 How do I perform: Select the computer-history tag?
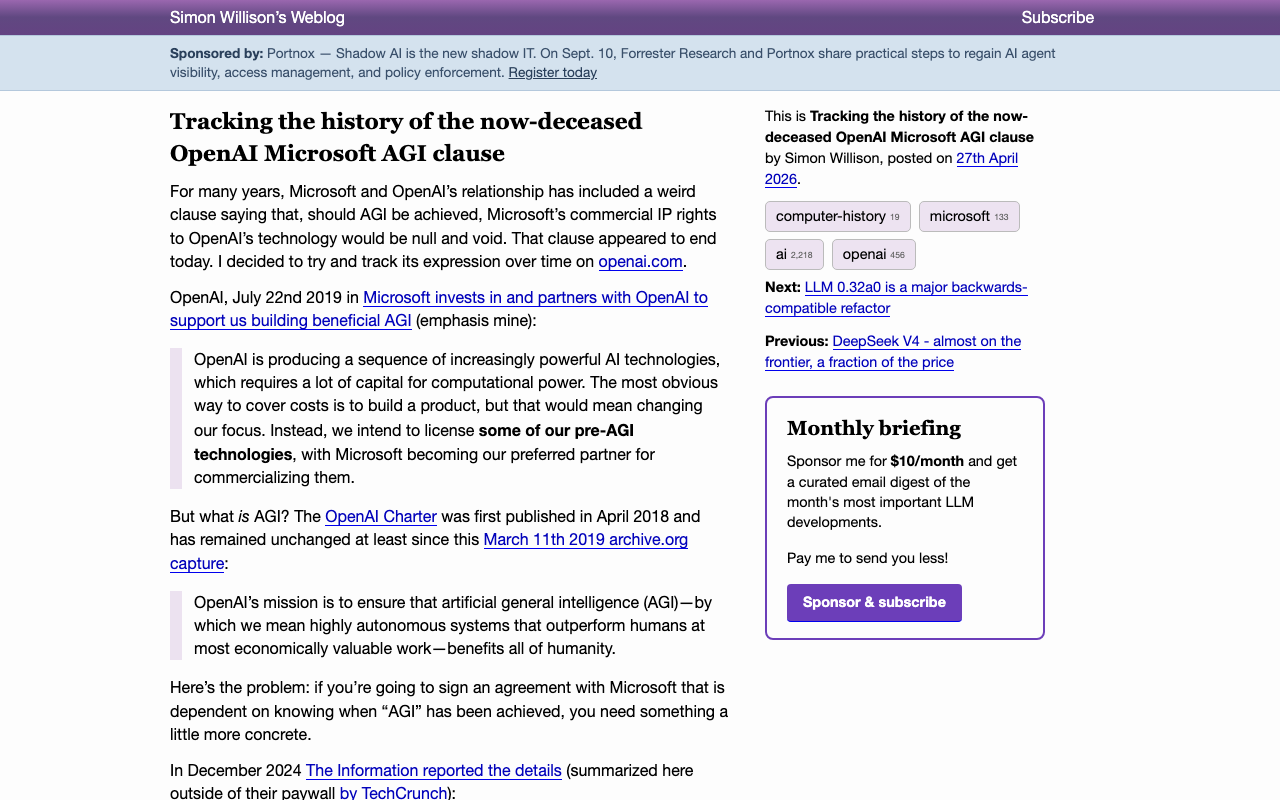tap(837, 216)
